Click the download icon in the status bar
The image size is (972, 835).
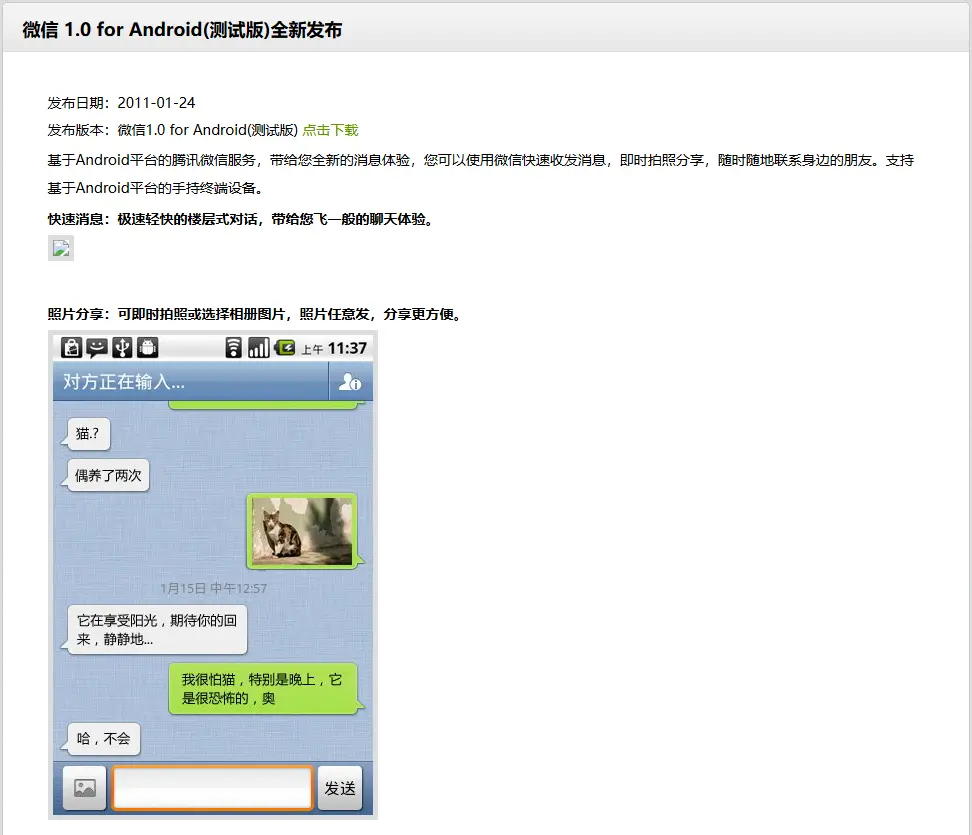click(71, 347)
